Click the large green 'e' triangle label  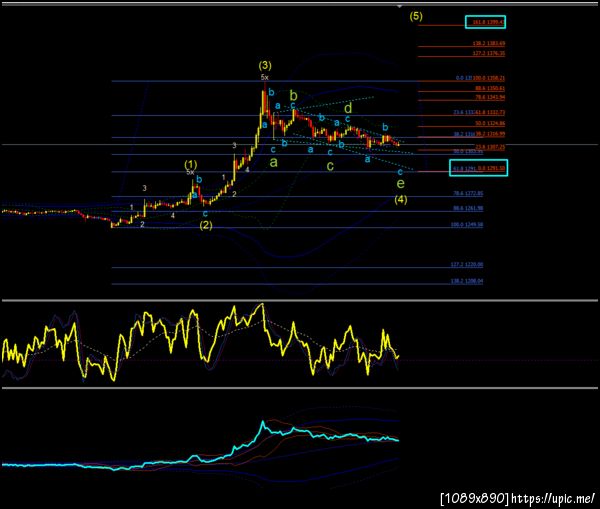tap(400, 183)
